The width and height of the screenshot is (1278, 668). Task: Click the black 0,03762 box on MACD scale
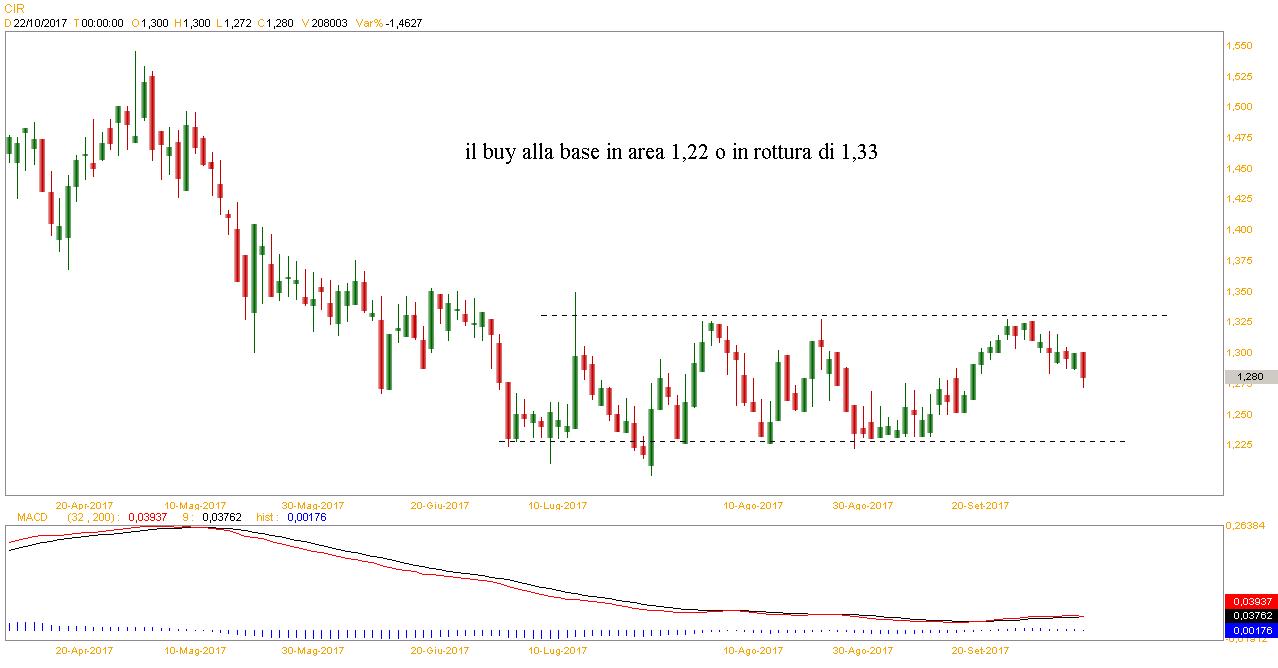(1250, 616)
